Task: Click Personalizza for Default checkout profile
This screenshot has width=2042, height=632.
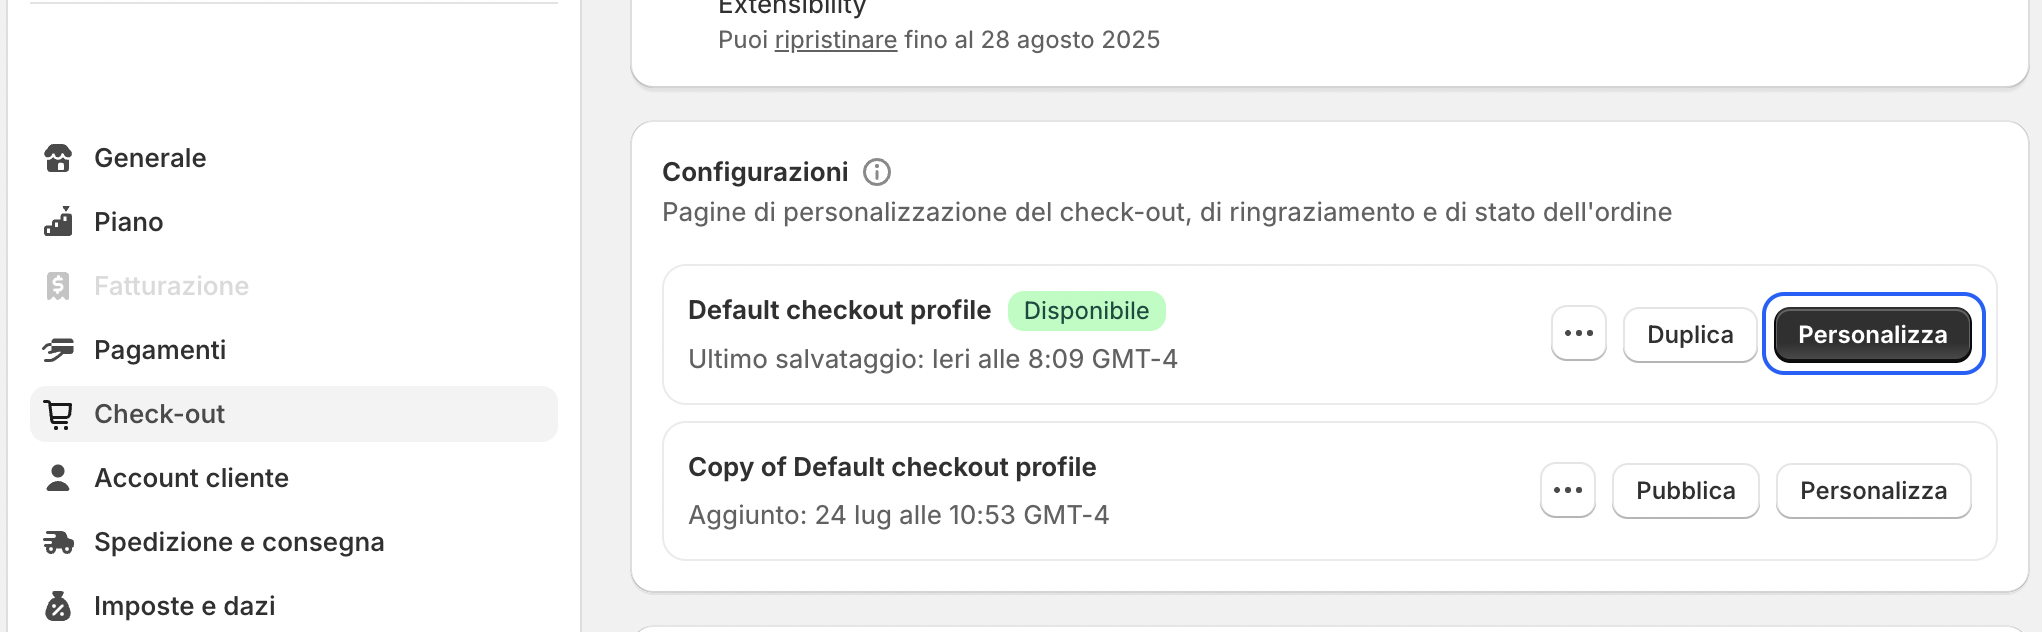Action: tap(1873, 334)
